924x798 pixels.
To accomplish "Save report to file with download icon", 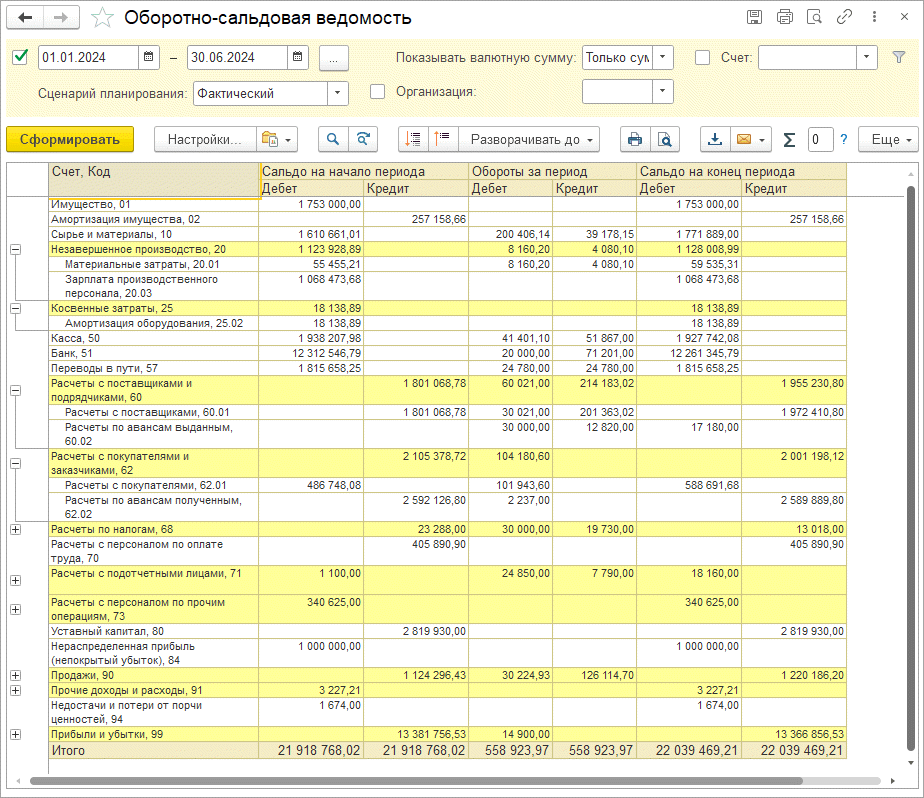I will (716, 140).
